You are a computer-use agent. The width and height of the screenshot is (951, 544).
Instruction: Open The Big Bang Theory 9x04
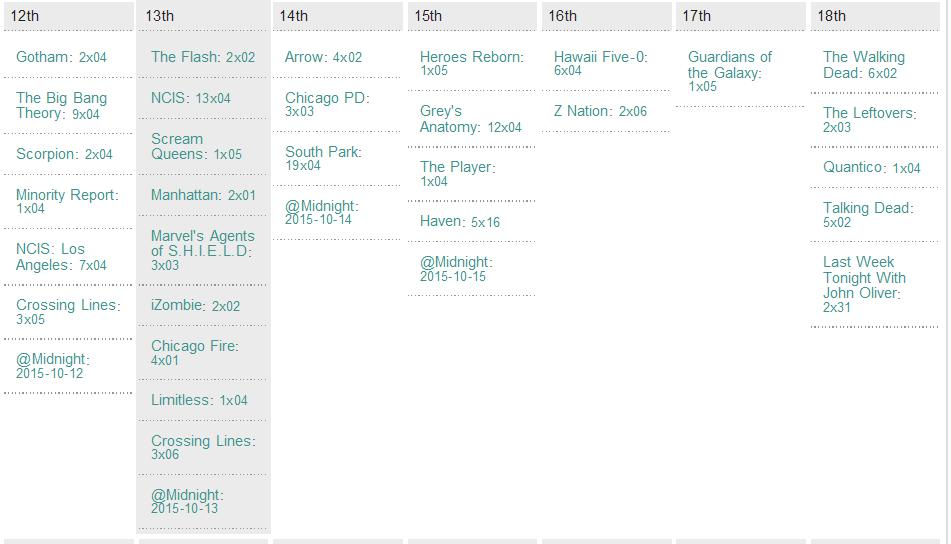pos(61,106)
